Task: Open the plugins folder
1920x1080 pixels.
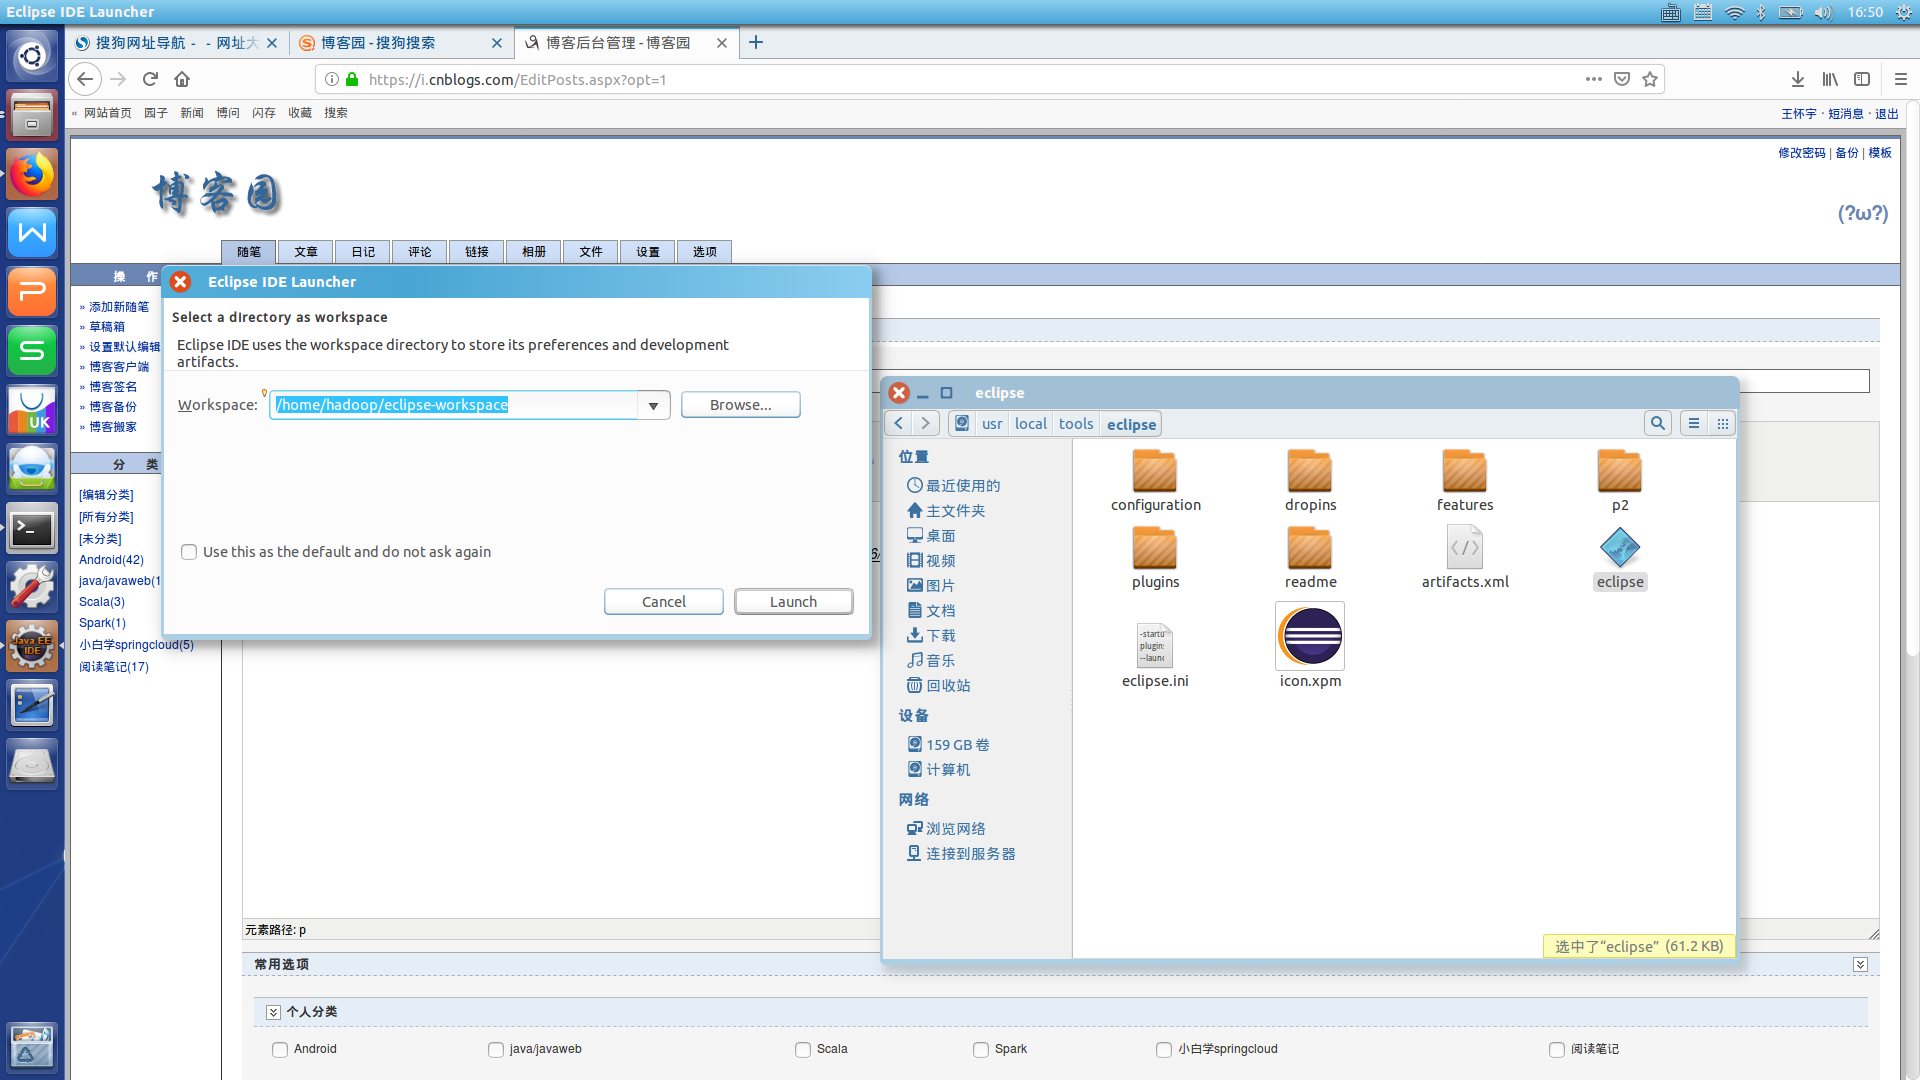Action: 1154,549
